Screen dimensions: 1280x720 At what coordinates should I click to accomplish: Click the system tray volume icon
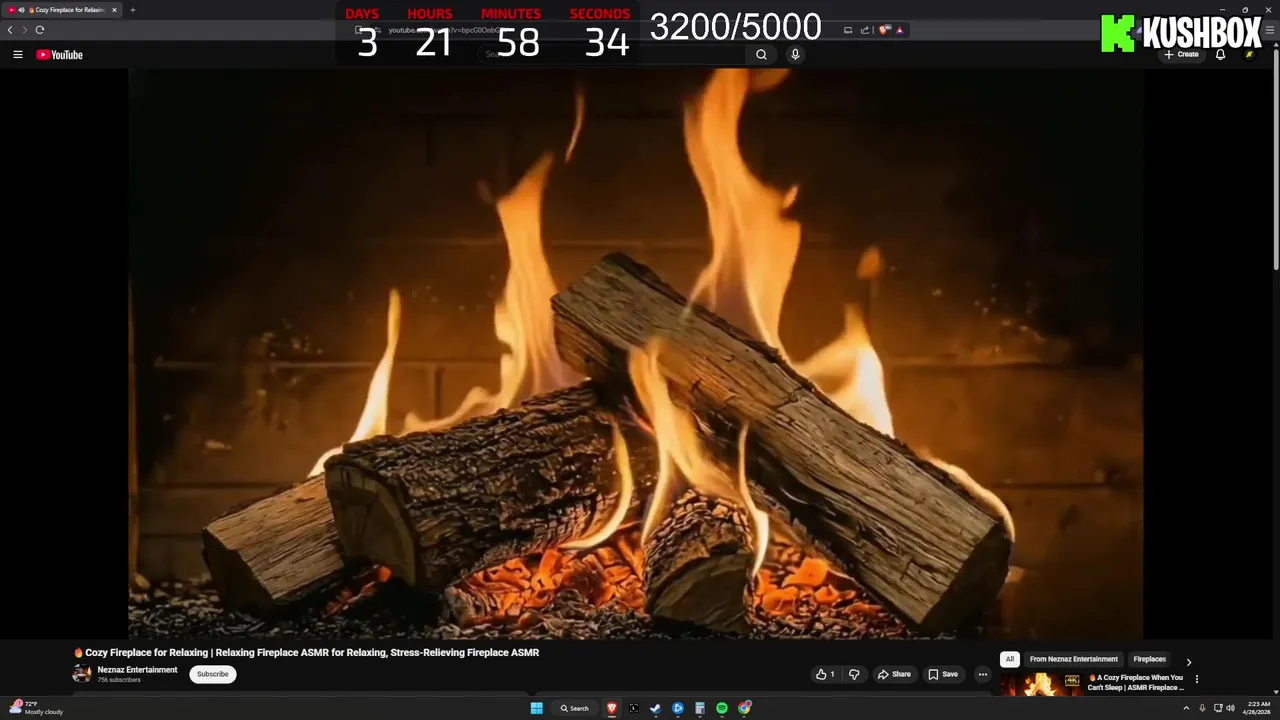(1230, 708)
